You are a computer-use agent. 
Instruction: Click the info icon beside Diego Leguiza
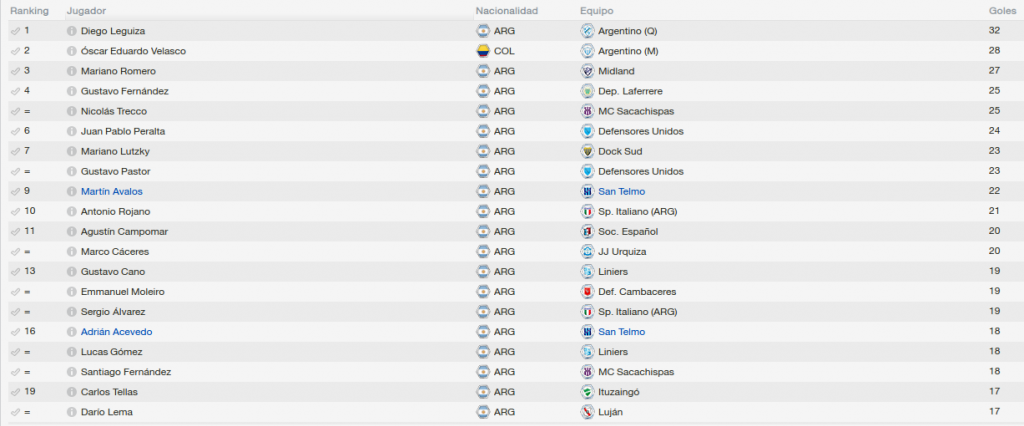(x=72, y=31)
